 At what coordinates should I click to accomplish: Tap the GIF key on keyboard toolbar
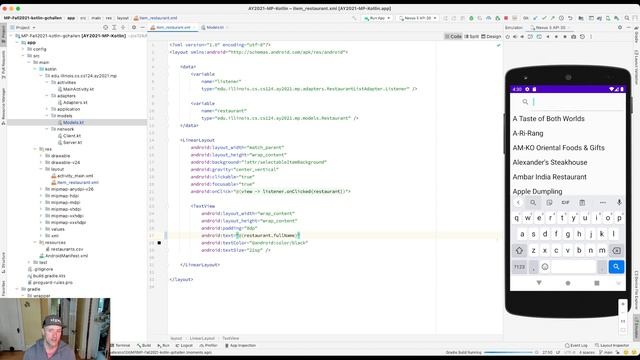pyautogui.click(x=565, y=202)
